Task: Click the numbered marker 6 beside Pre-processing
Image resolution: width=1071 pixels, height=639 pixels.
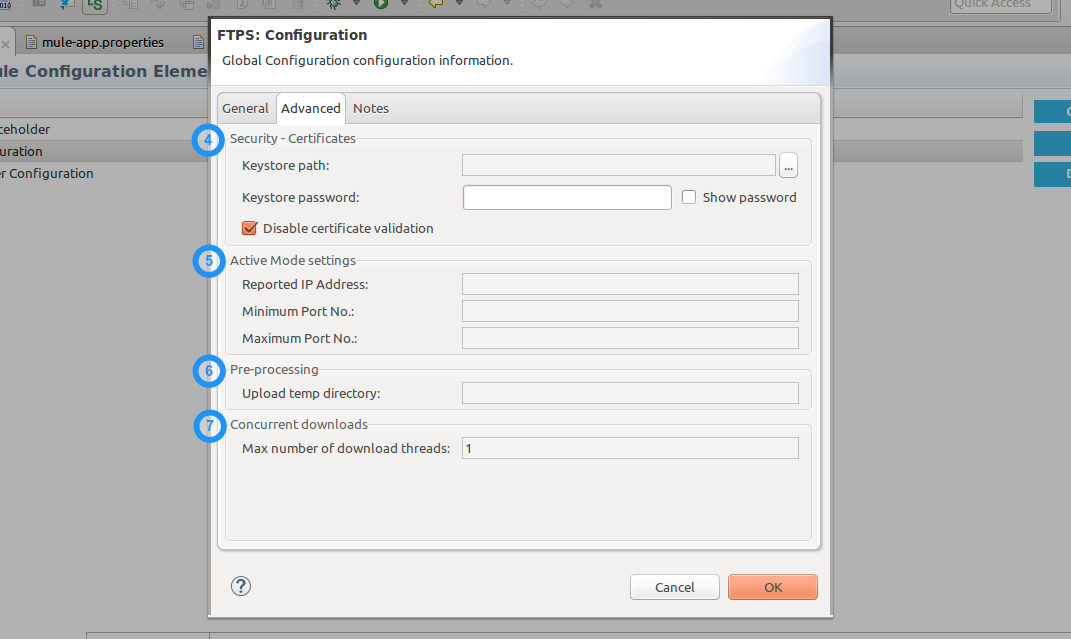Action: click(208, 371)
